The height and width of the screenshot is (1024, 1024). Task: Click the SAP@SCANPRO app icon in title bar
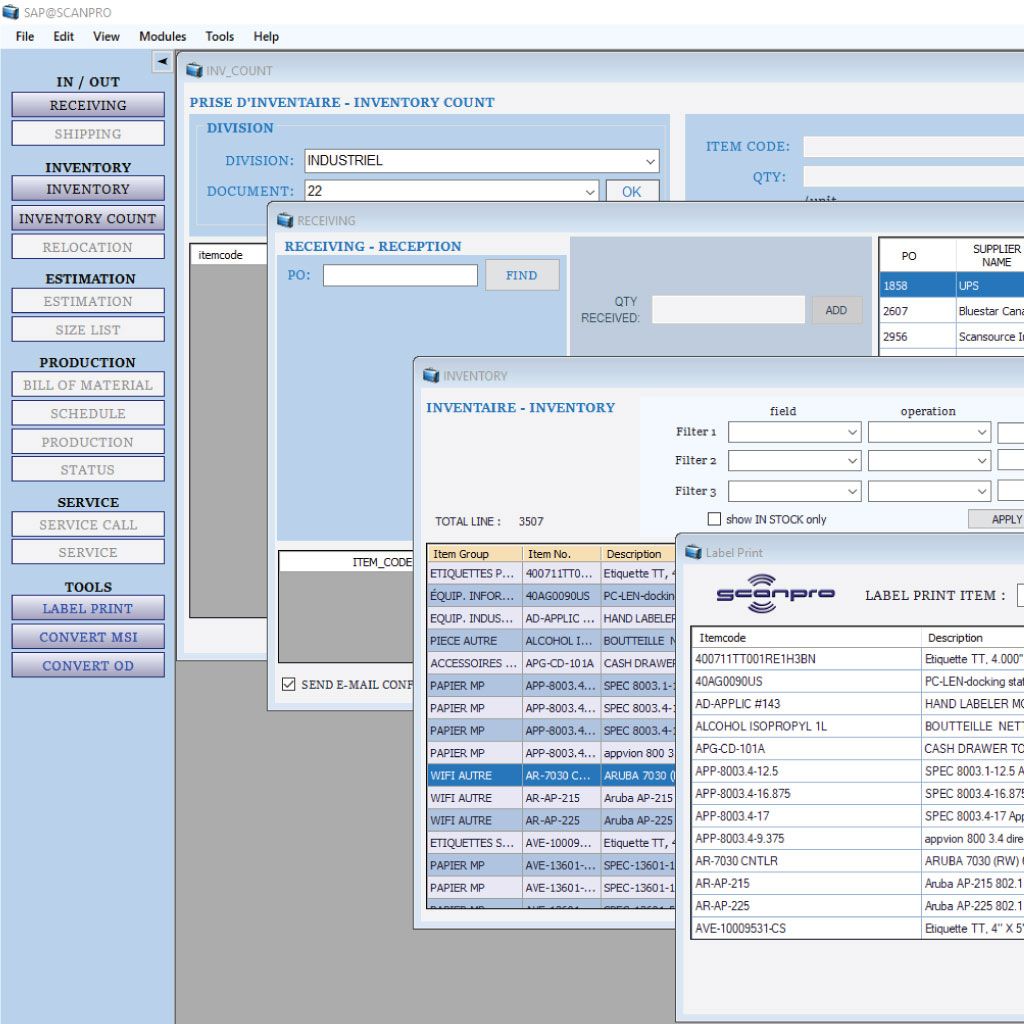11,12
